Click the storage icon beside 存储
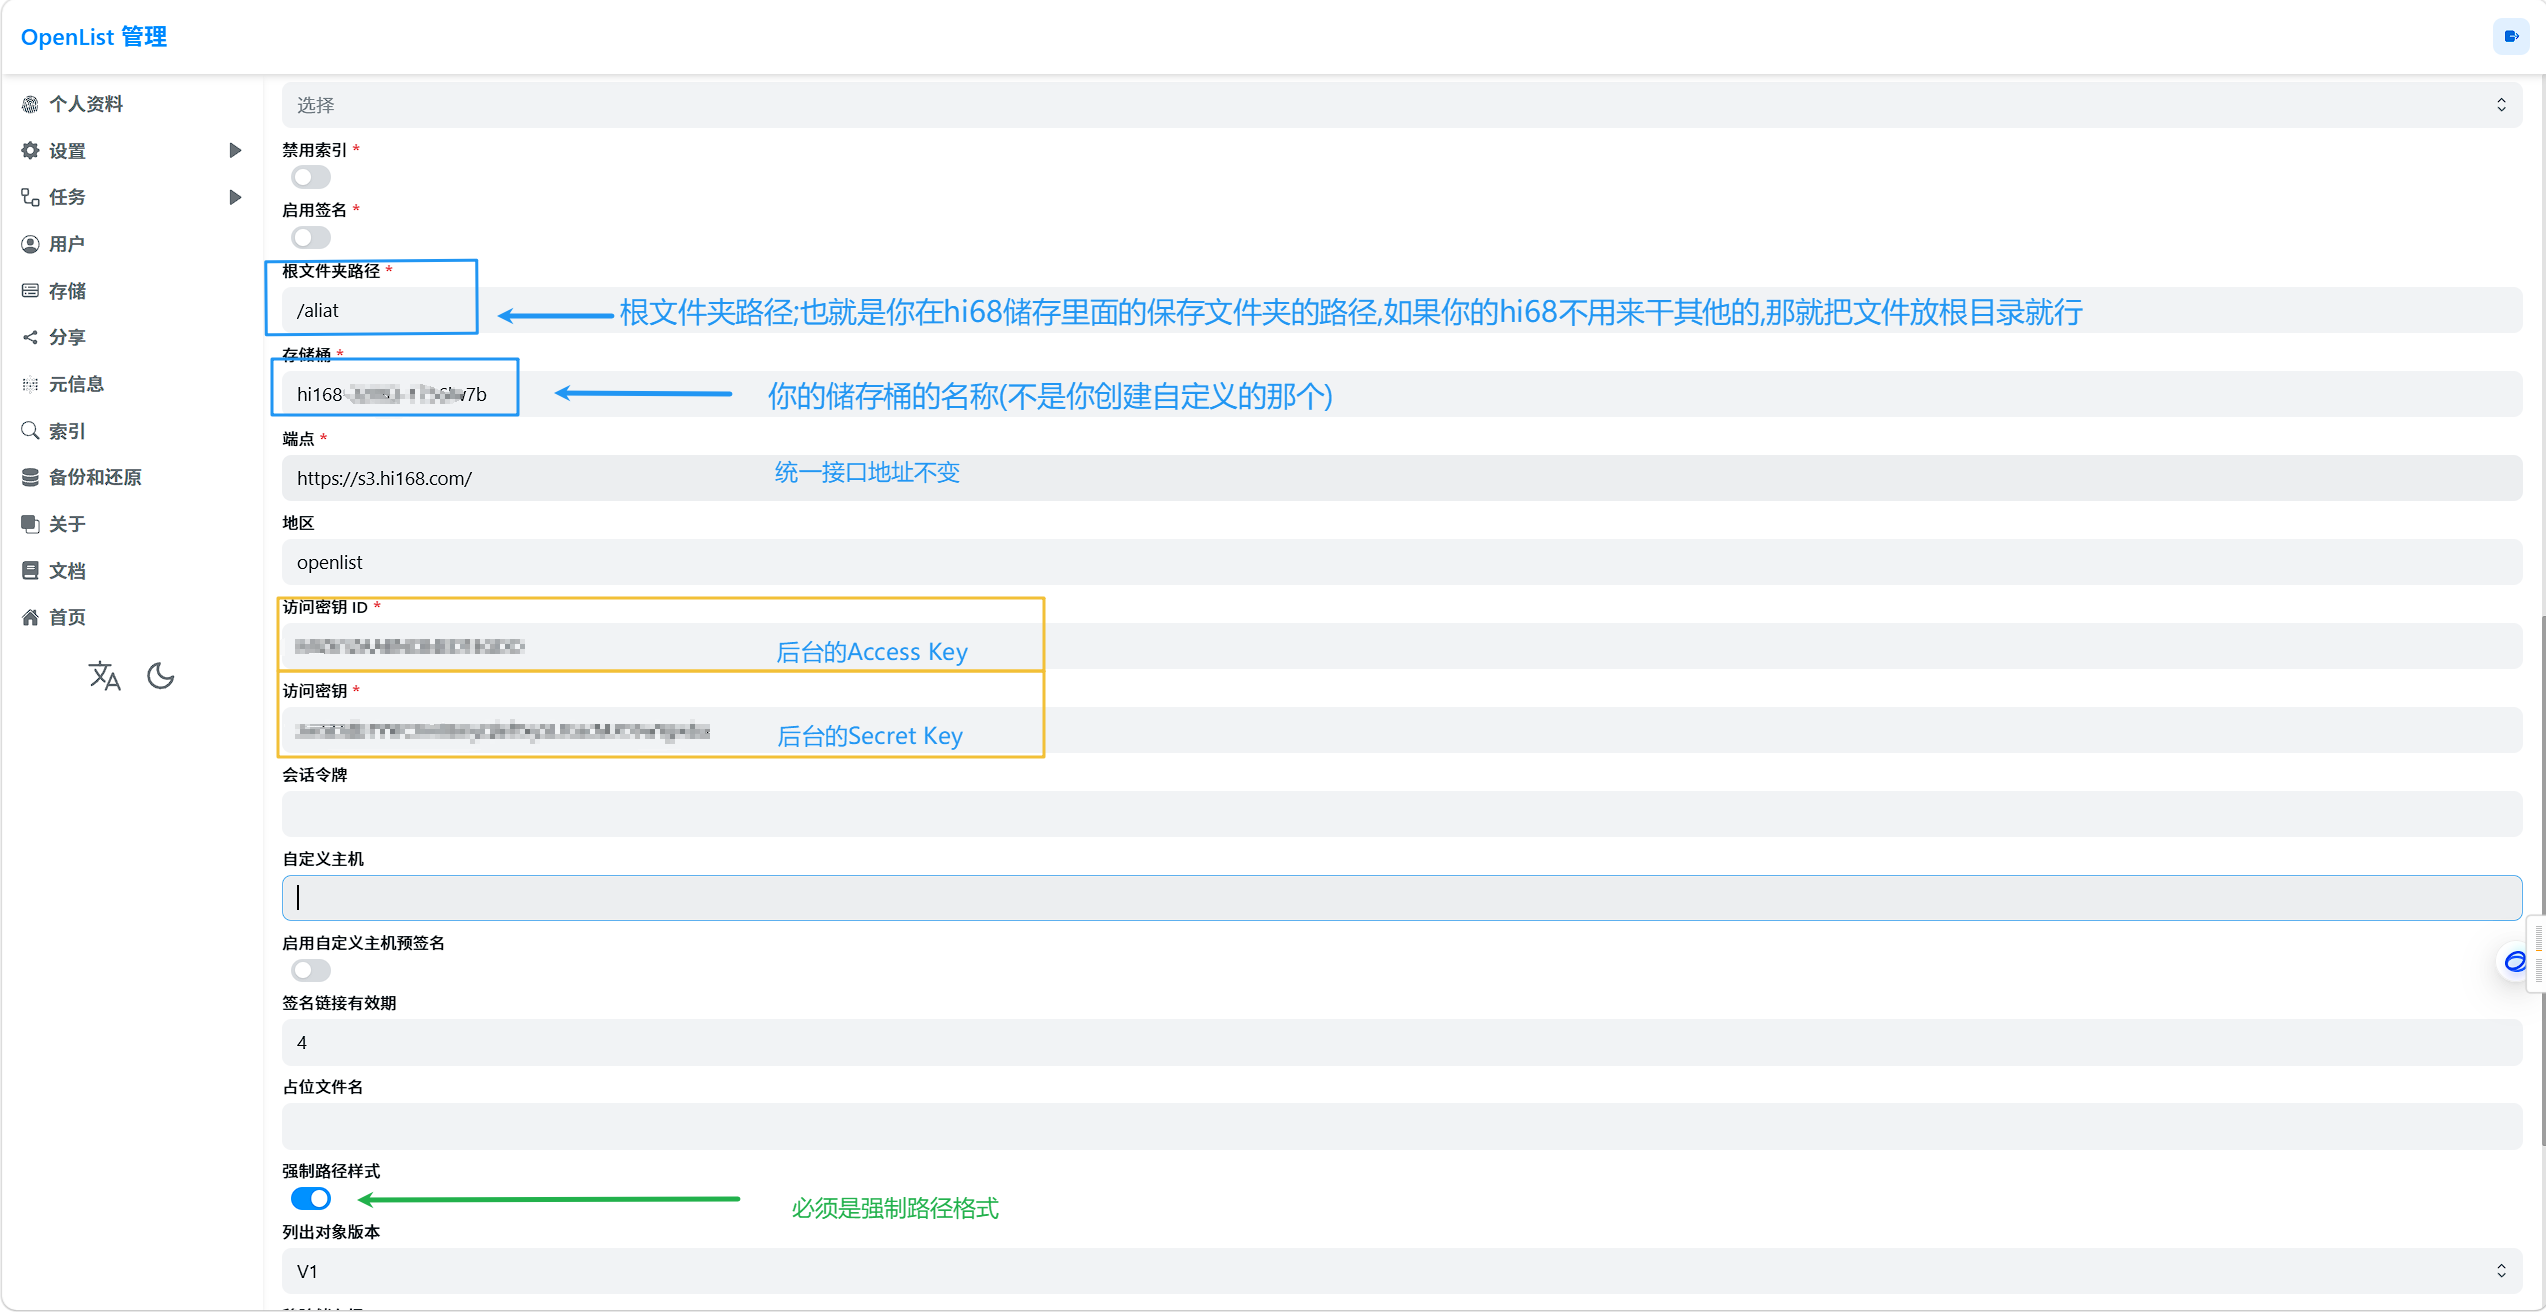This screenshot has height=1312, width=2546. point(31,291)
